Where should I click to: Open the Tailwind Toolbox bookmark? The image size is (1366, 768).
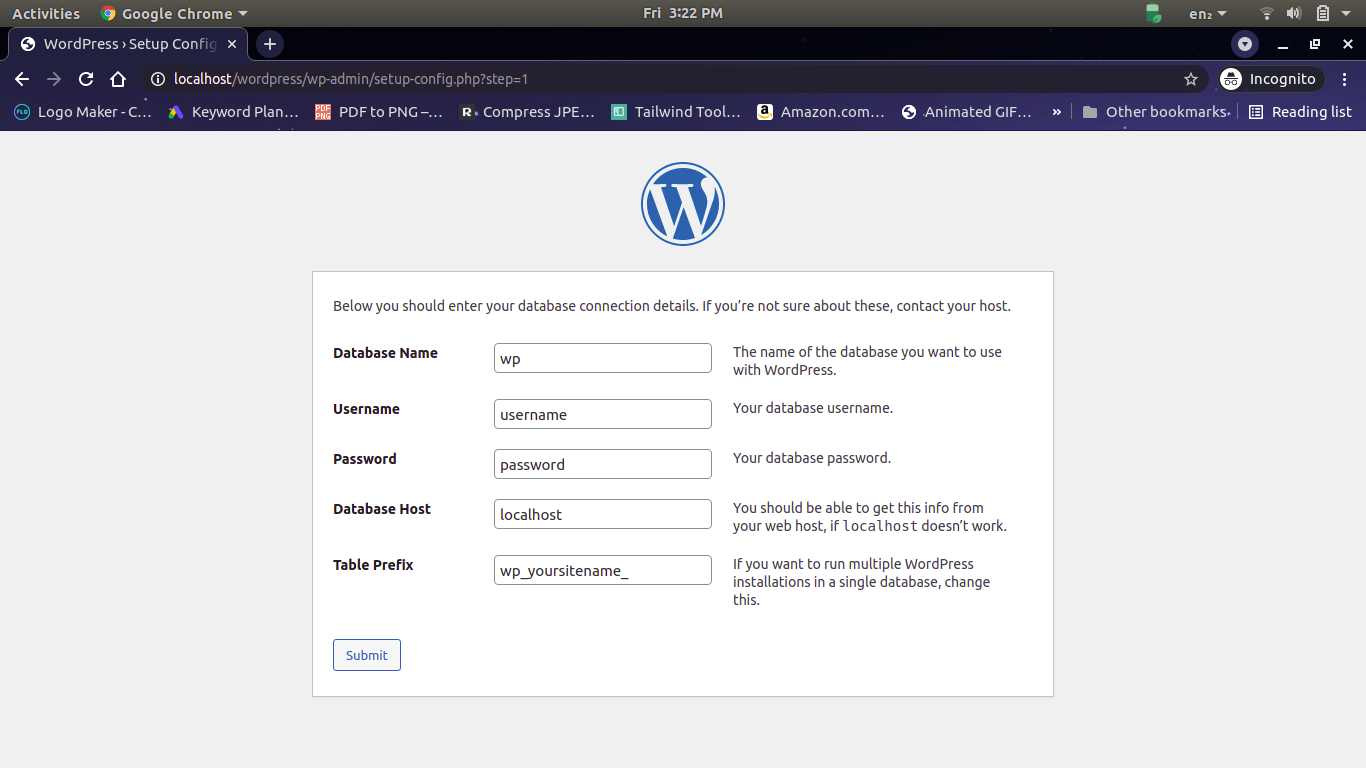click(676, 112)
